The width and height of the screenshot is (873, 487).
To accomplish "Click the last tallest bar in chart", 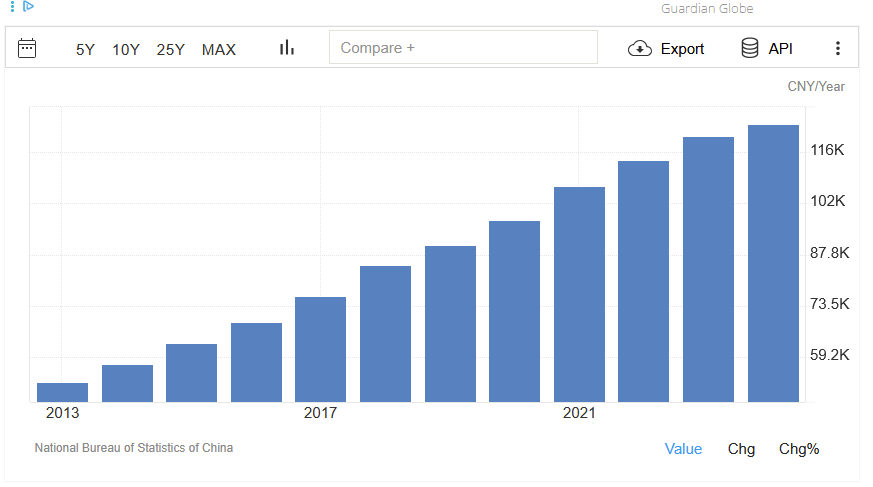I will (x=773, y=263).
